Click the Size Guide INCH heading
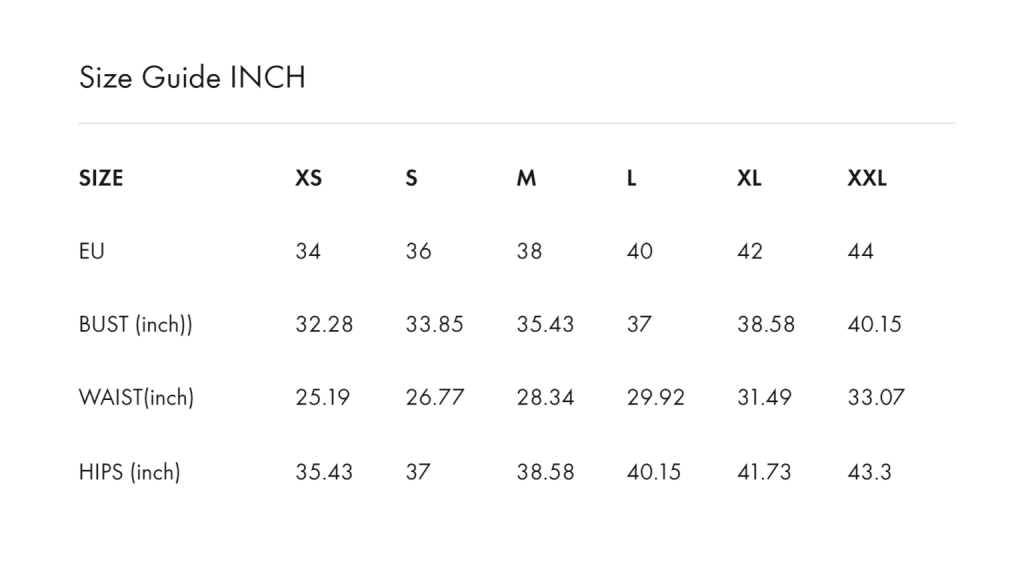 (x=192, y=78)
